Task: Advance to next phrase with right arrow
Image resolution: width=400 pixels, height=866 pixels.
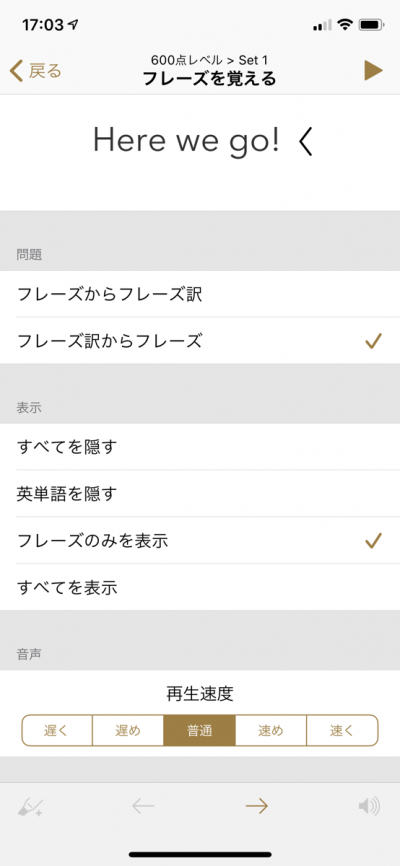Action: pos(257,807)
